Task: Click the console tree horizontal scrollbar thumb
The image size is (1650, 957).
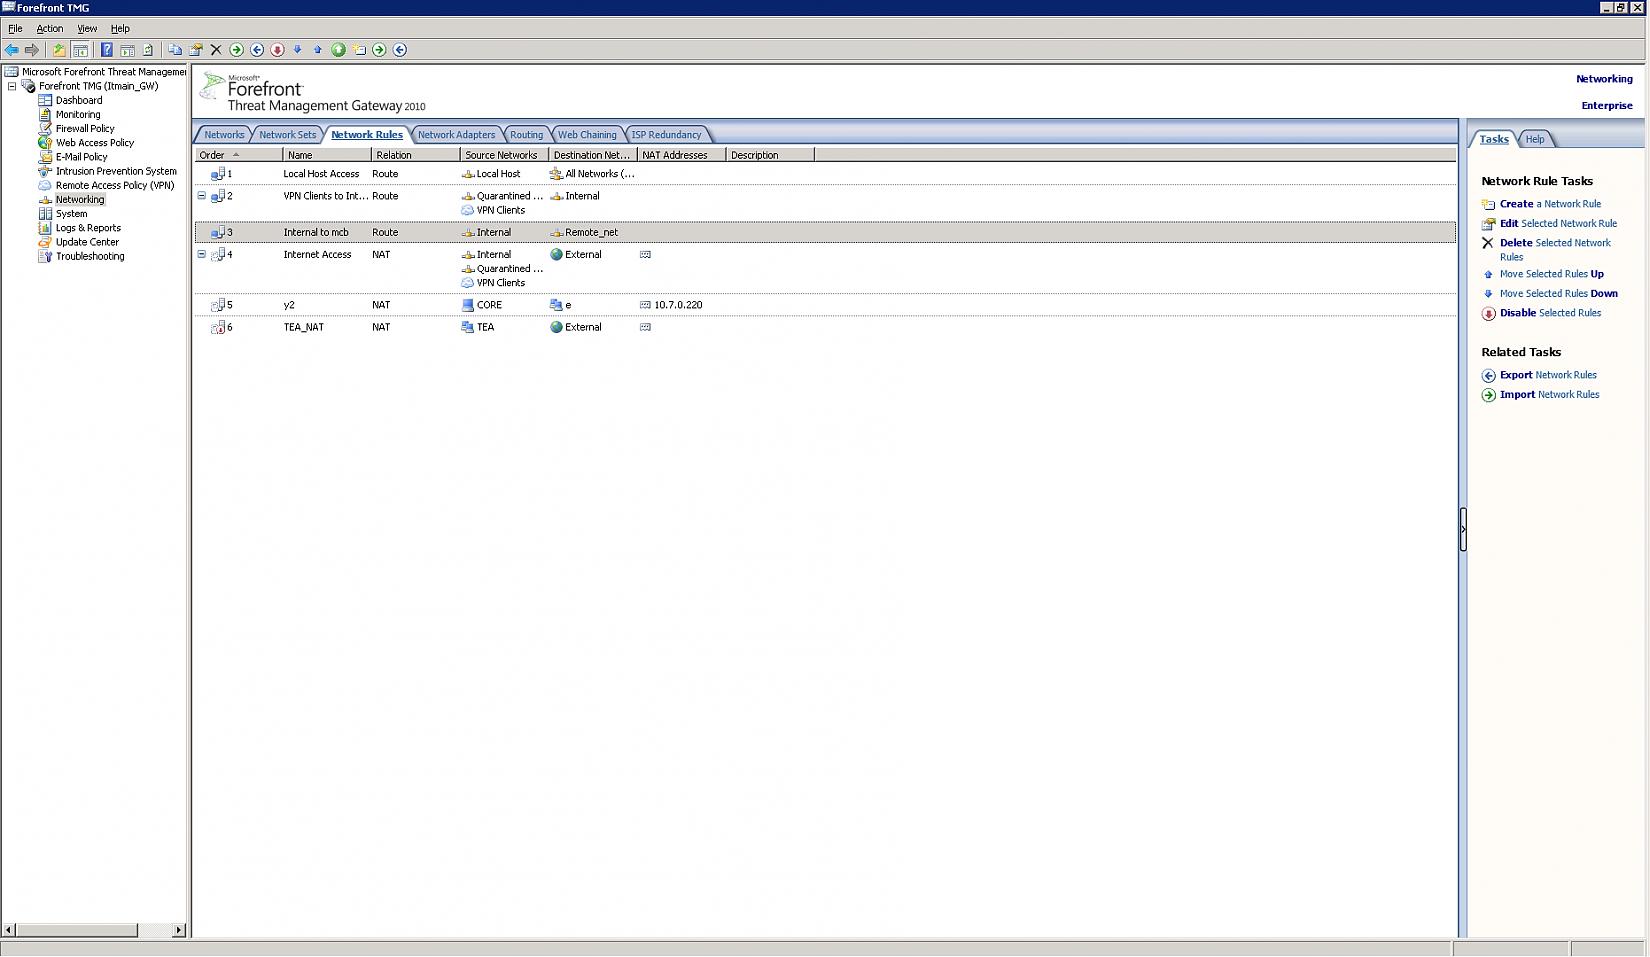Action: tap(77, 931)
